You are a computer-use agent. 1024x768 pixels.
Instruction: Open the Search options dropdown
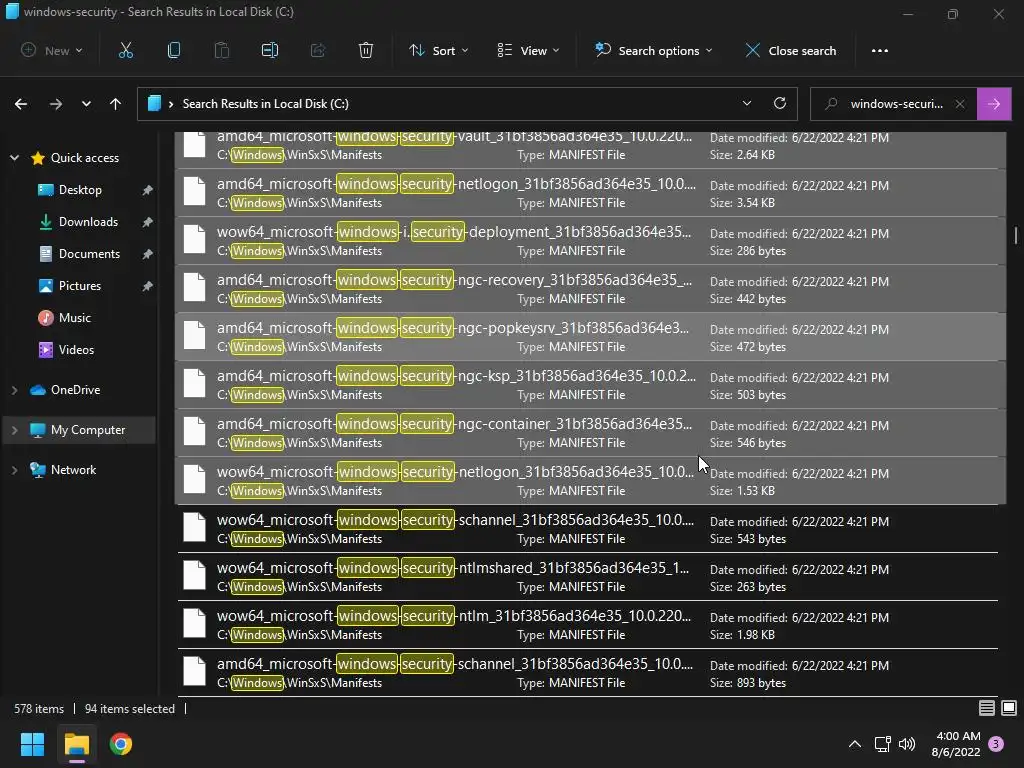click(x=653, y=50)
